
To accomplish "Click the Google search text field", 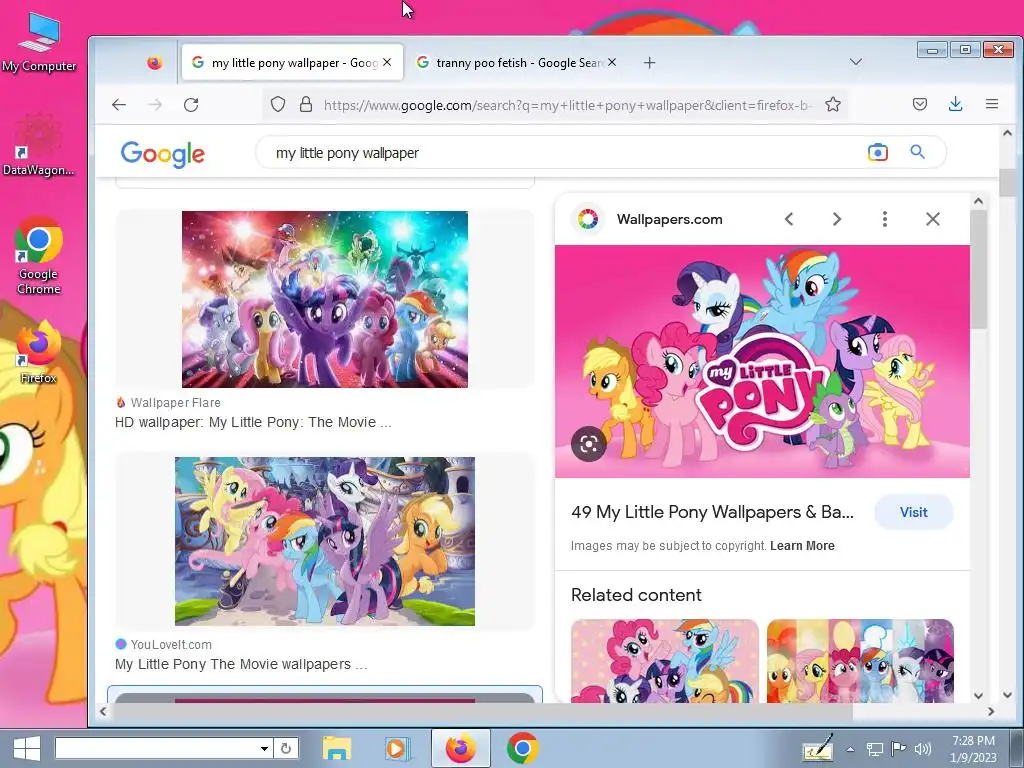I will click(x=562, y=153).
